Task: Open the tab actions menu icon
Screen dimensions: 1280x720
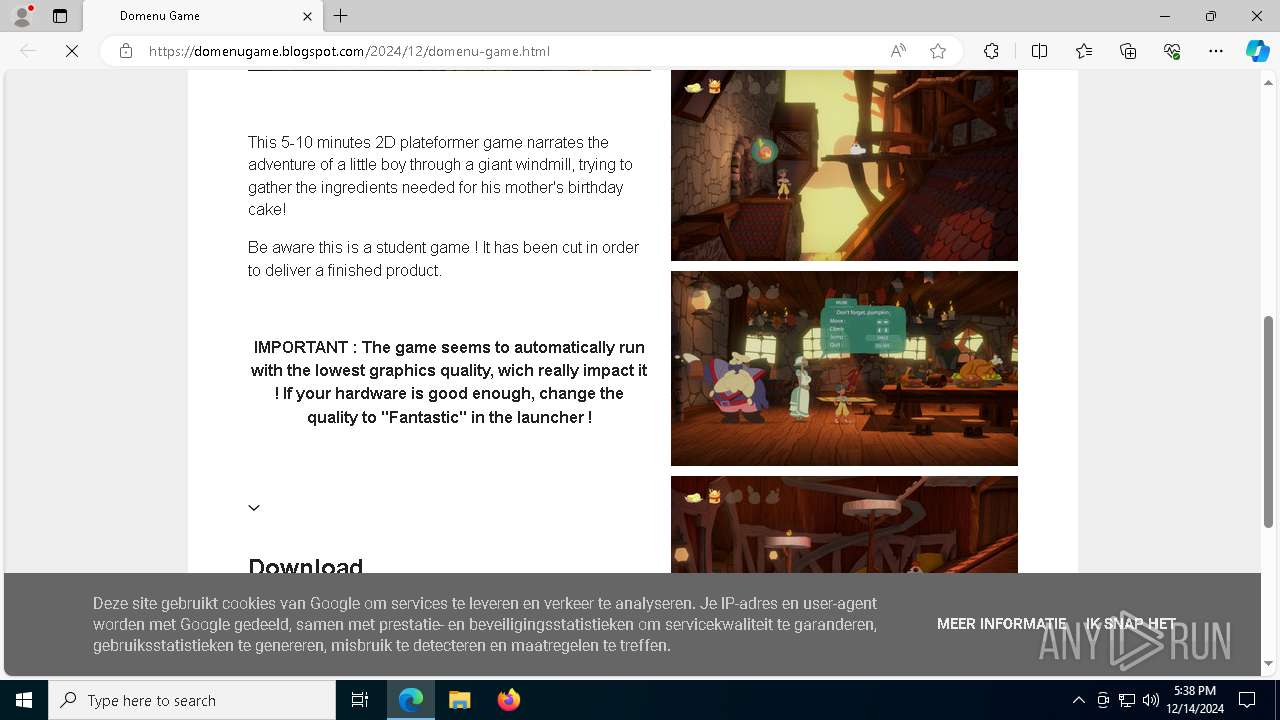Action: click(60, 16)
